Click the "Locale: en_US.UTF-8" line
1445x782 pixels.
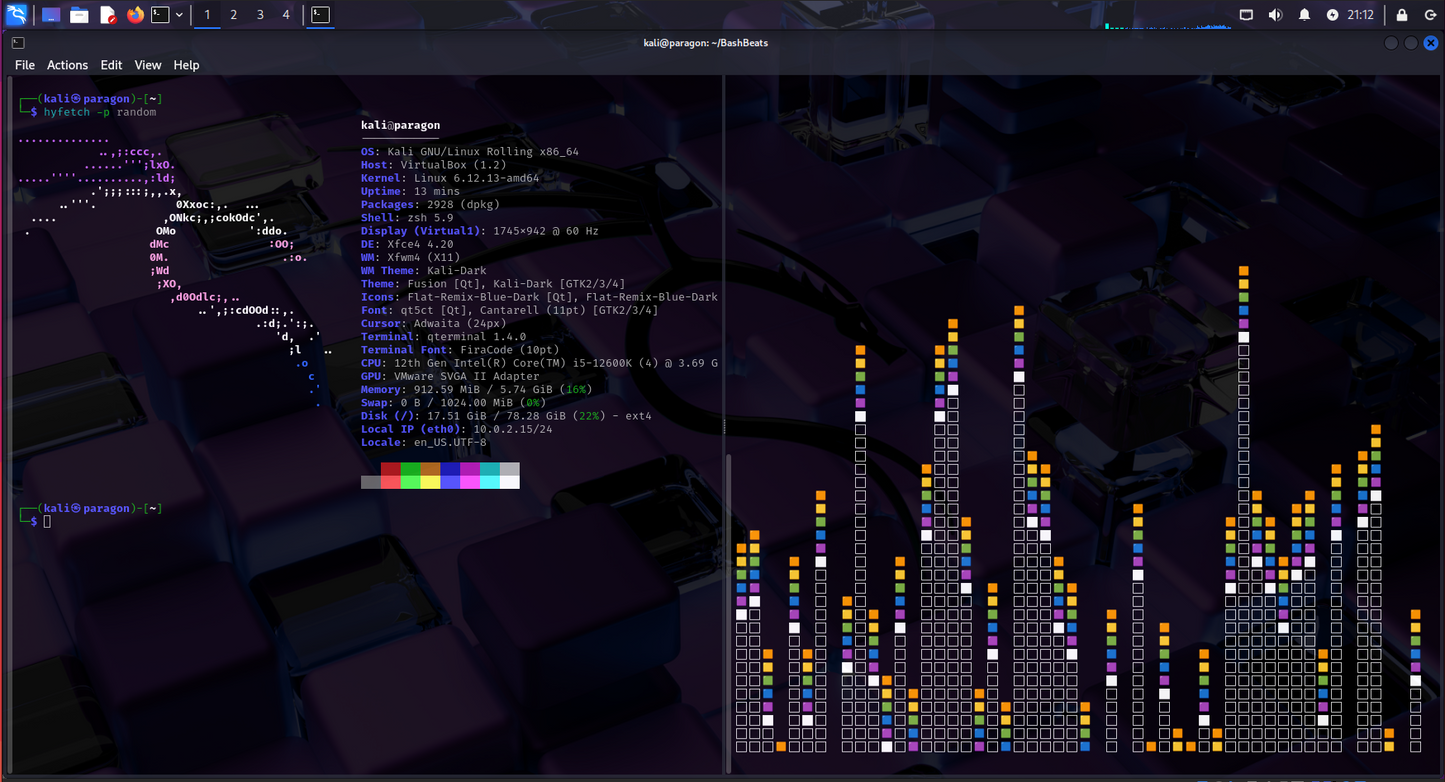coord(424,442)
